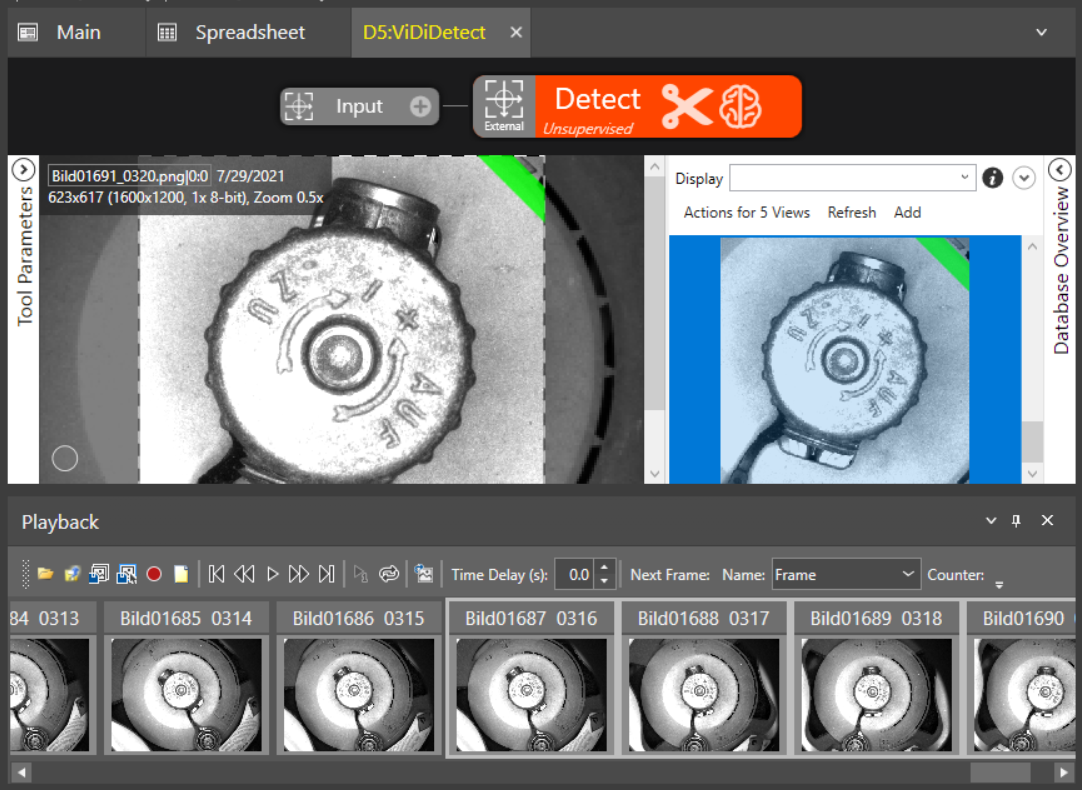Open the info icon beside Display dropdown
The height and width of the screenshot is (790, 1082).
coord(992,178)
